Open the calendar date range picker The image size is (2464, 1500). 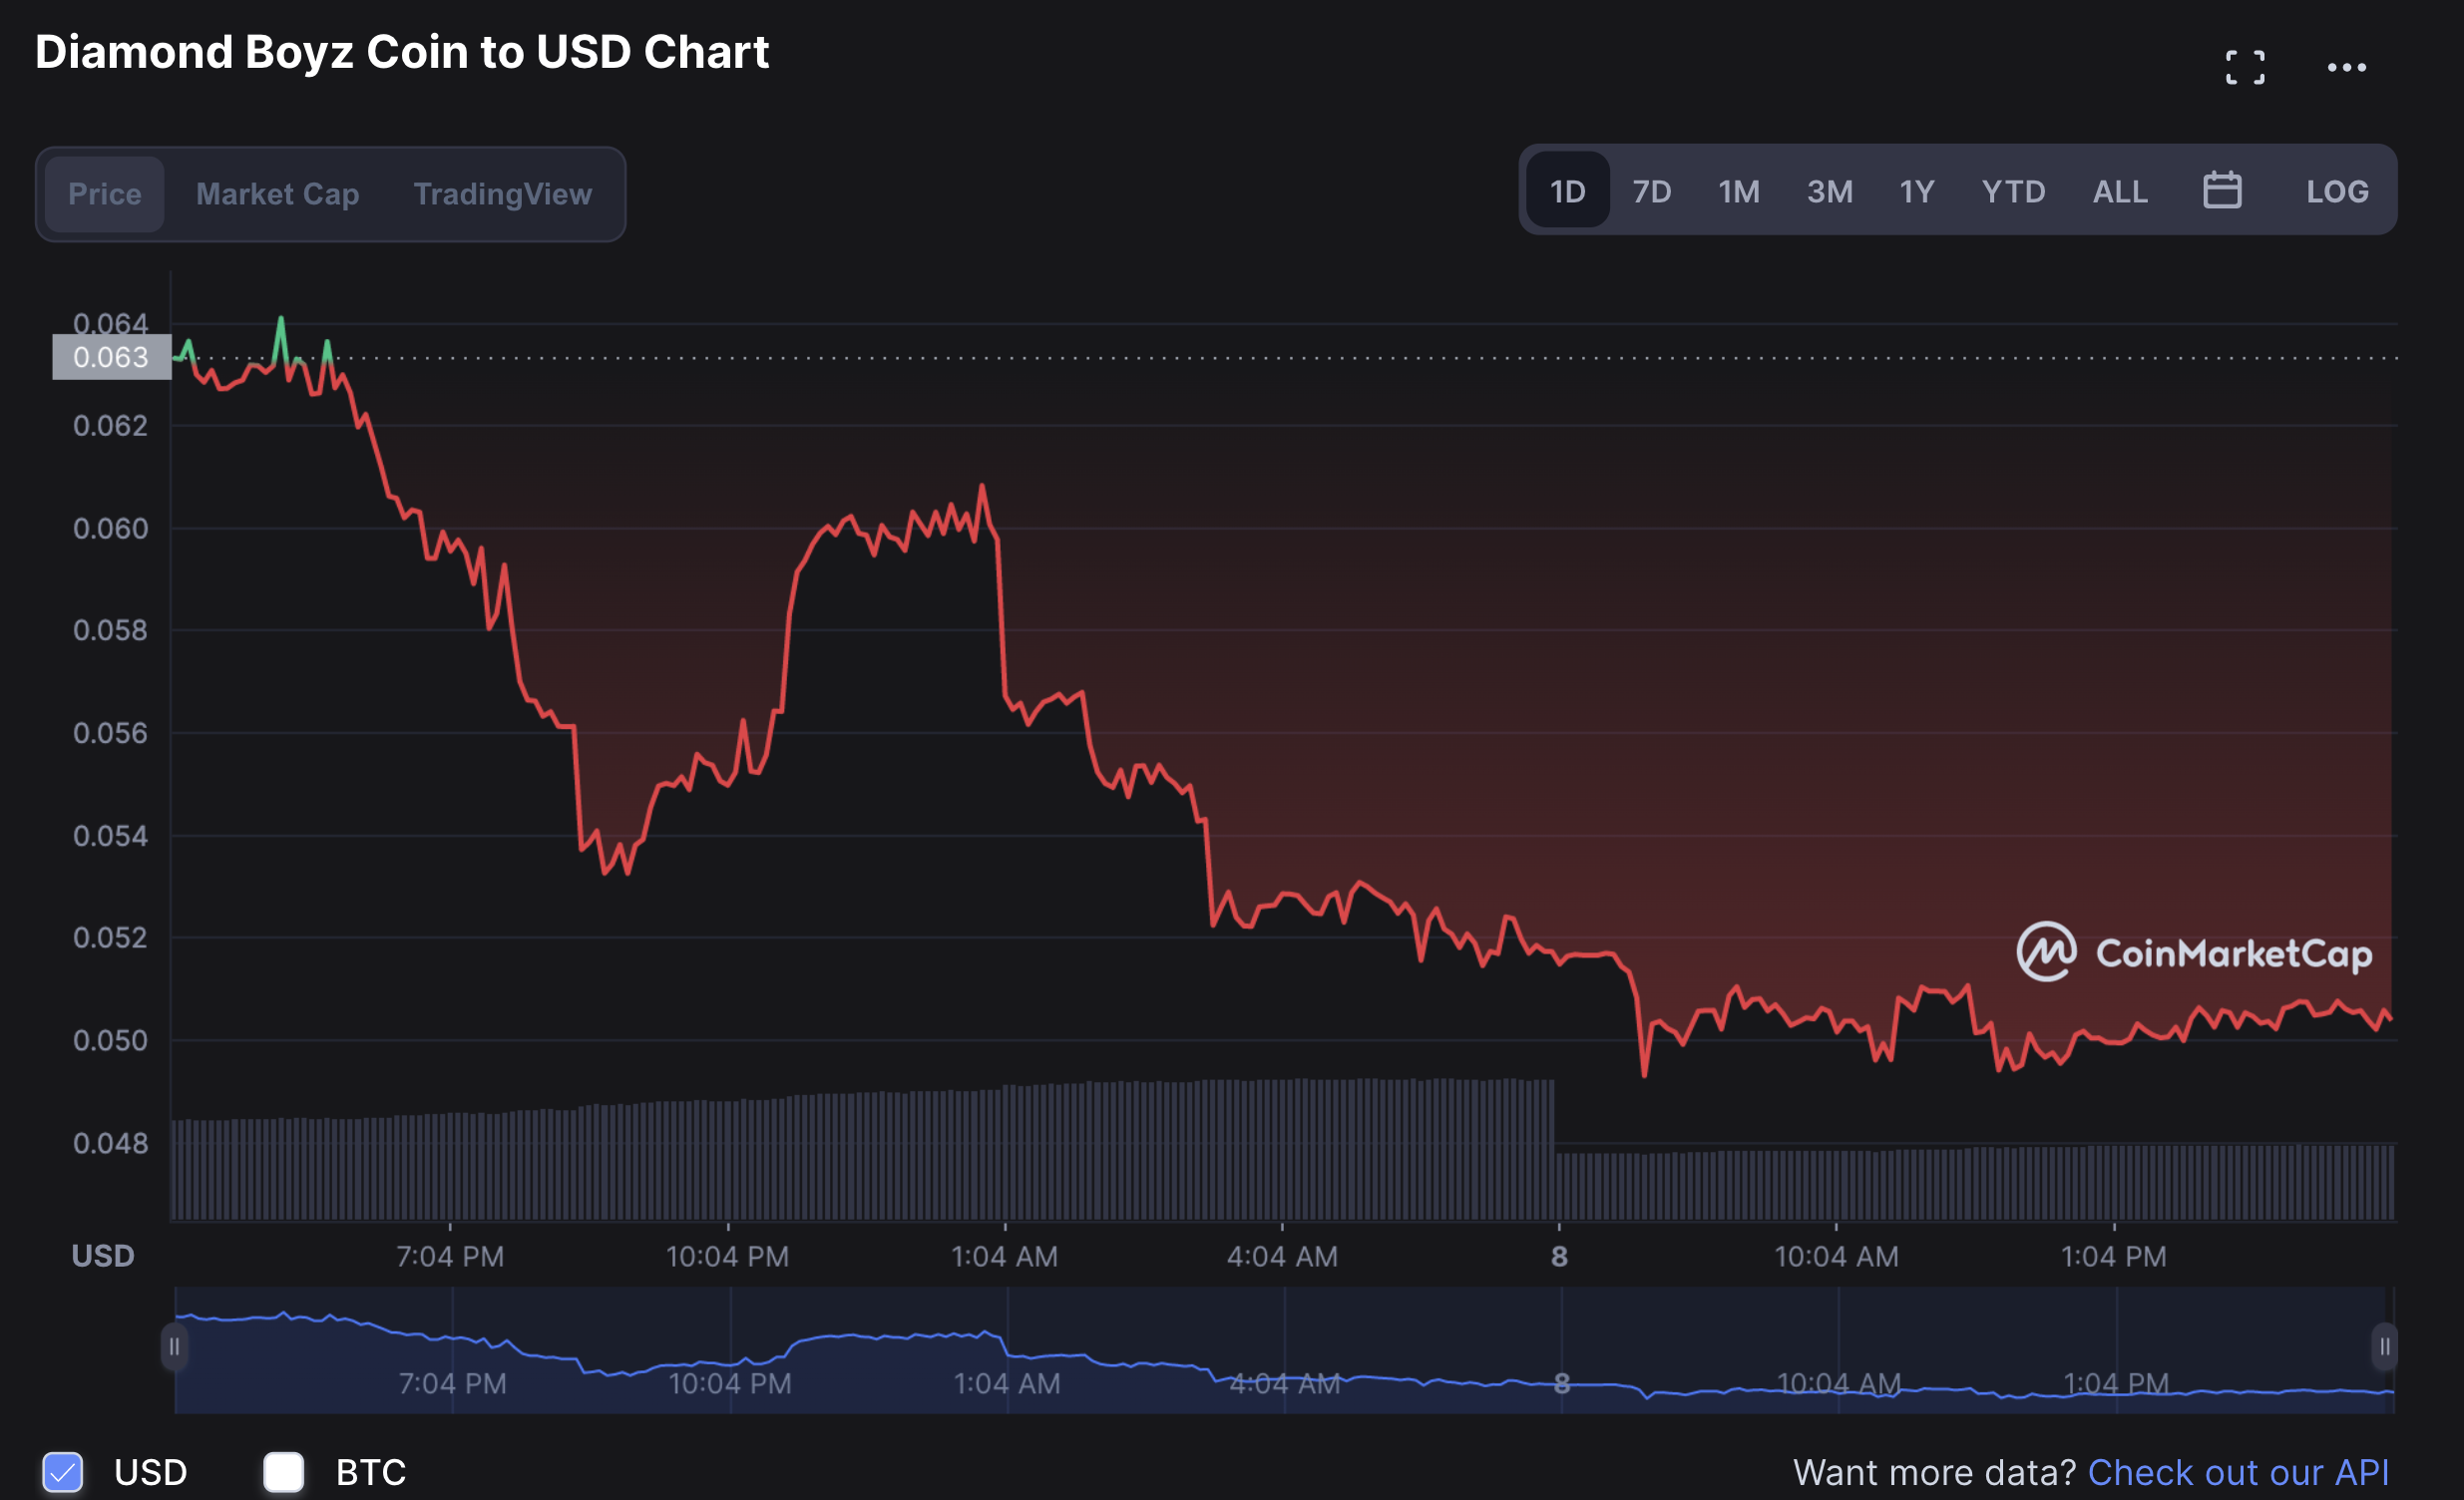[x=2221, y=190]
